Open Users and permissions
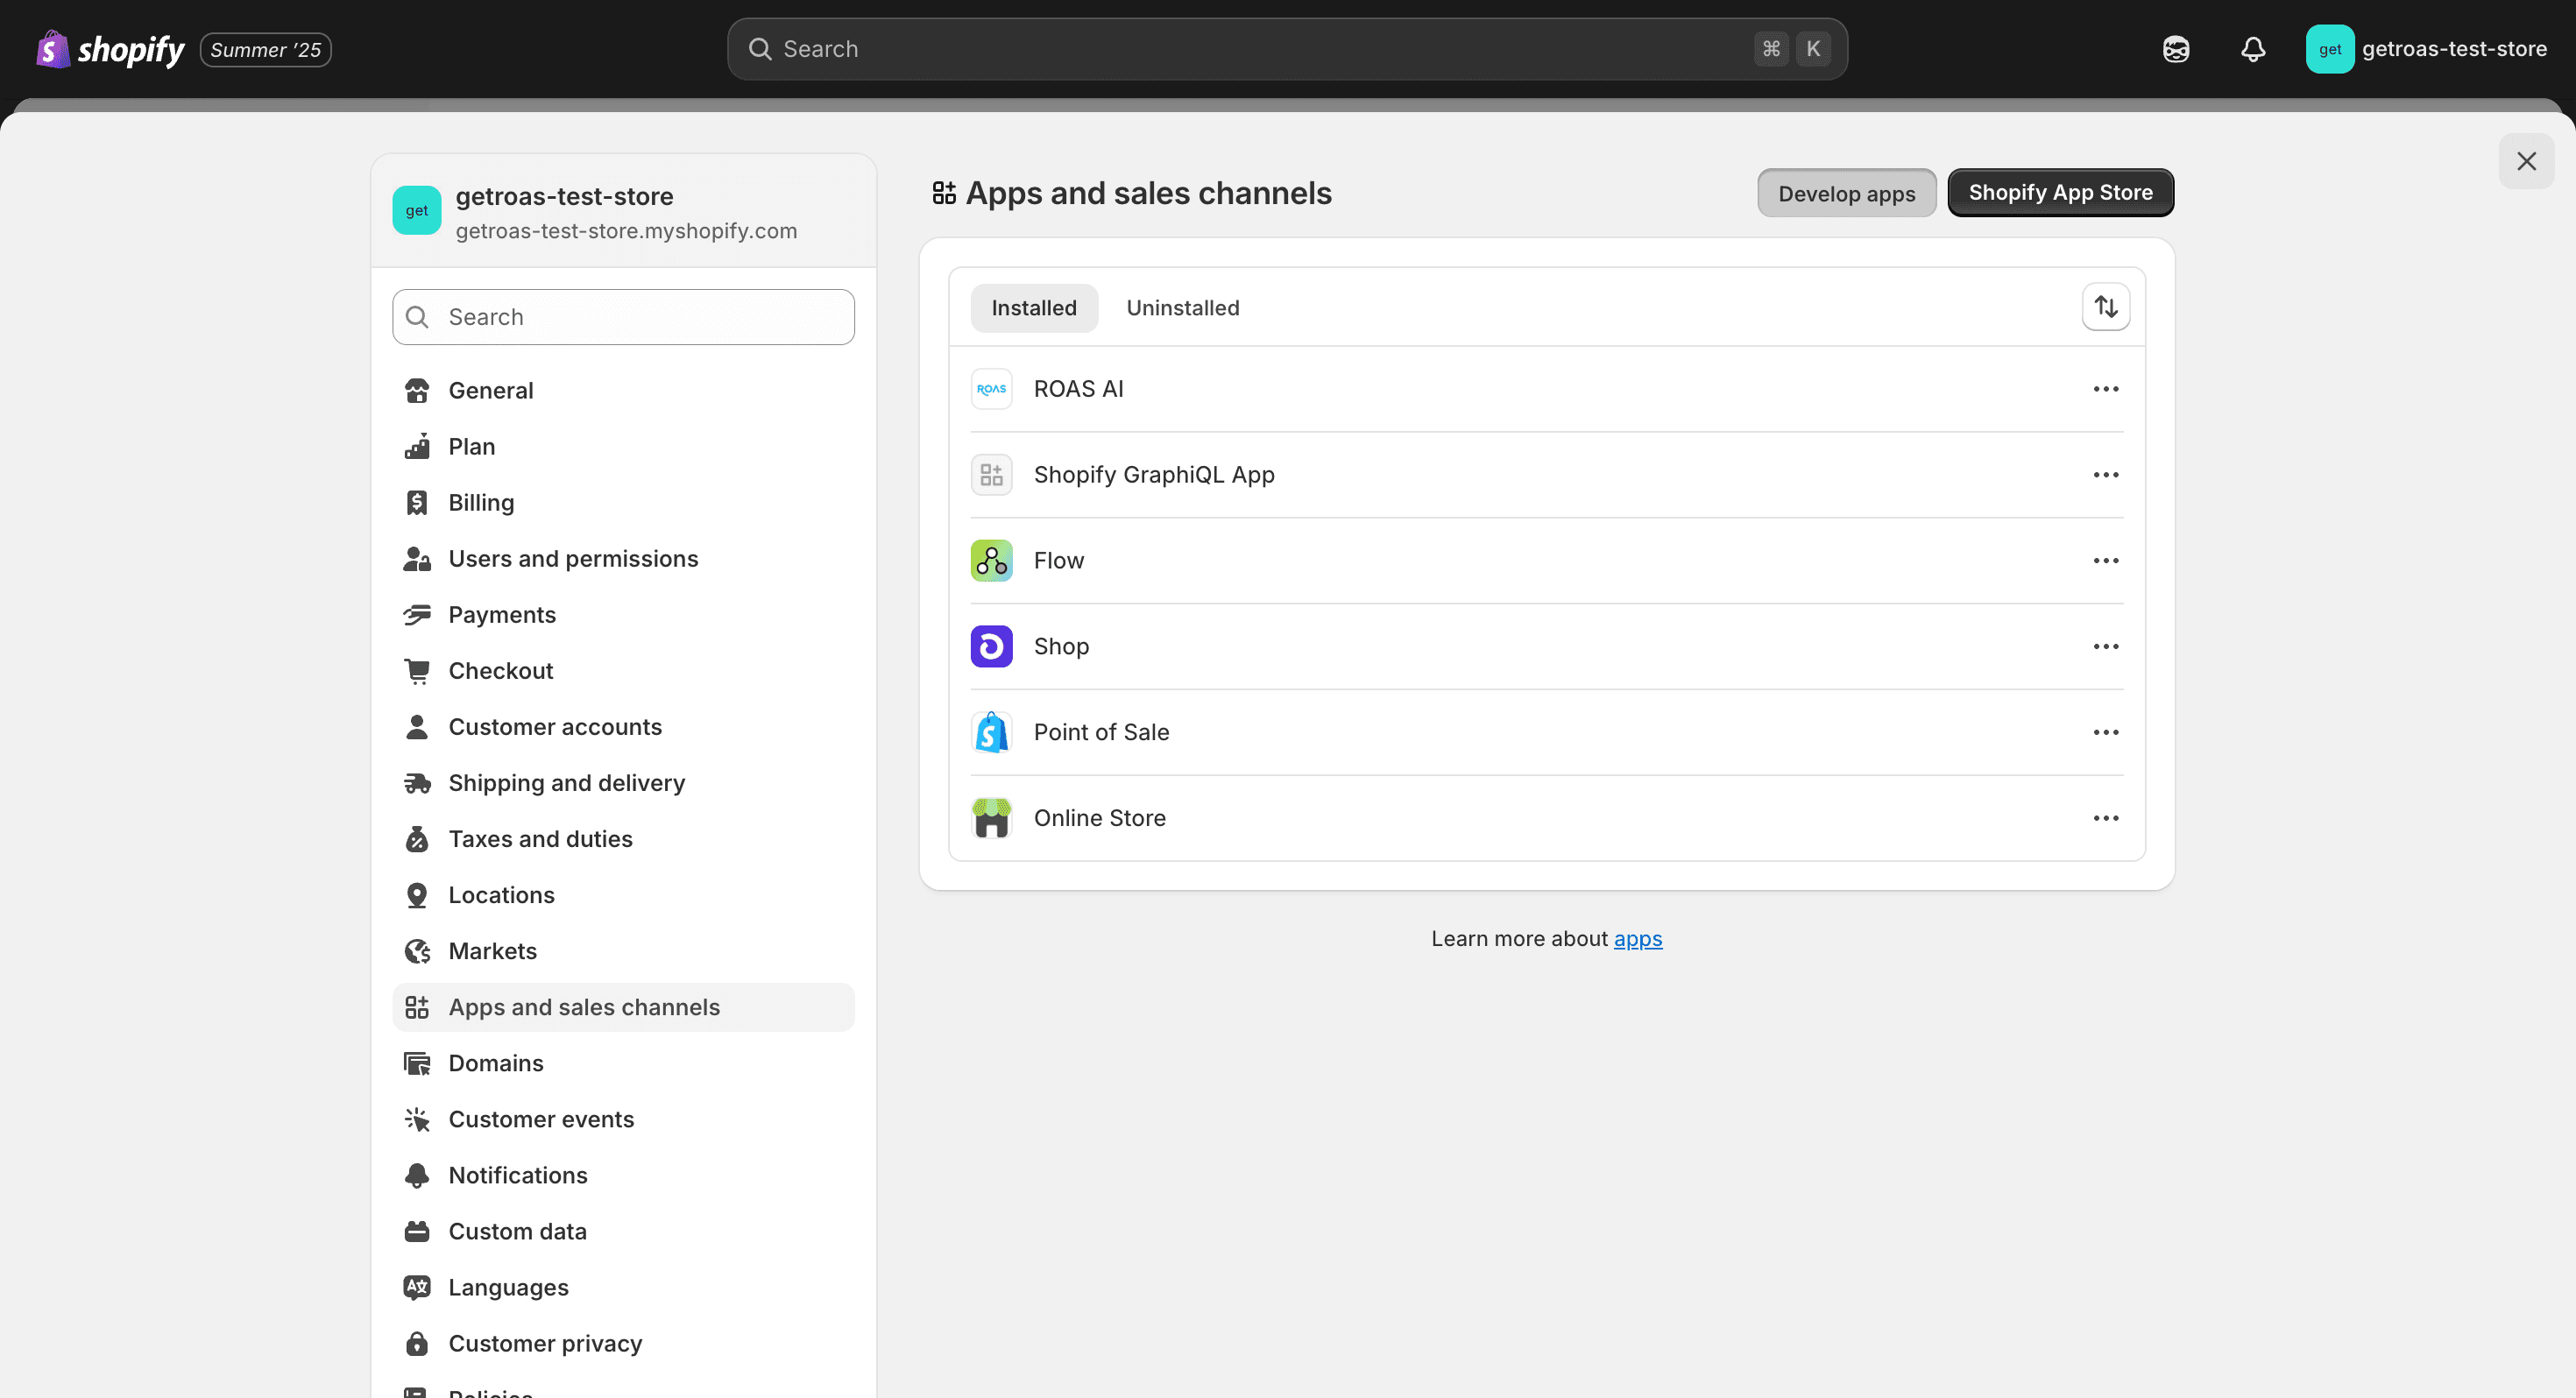 pos(623,558)
